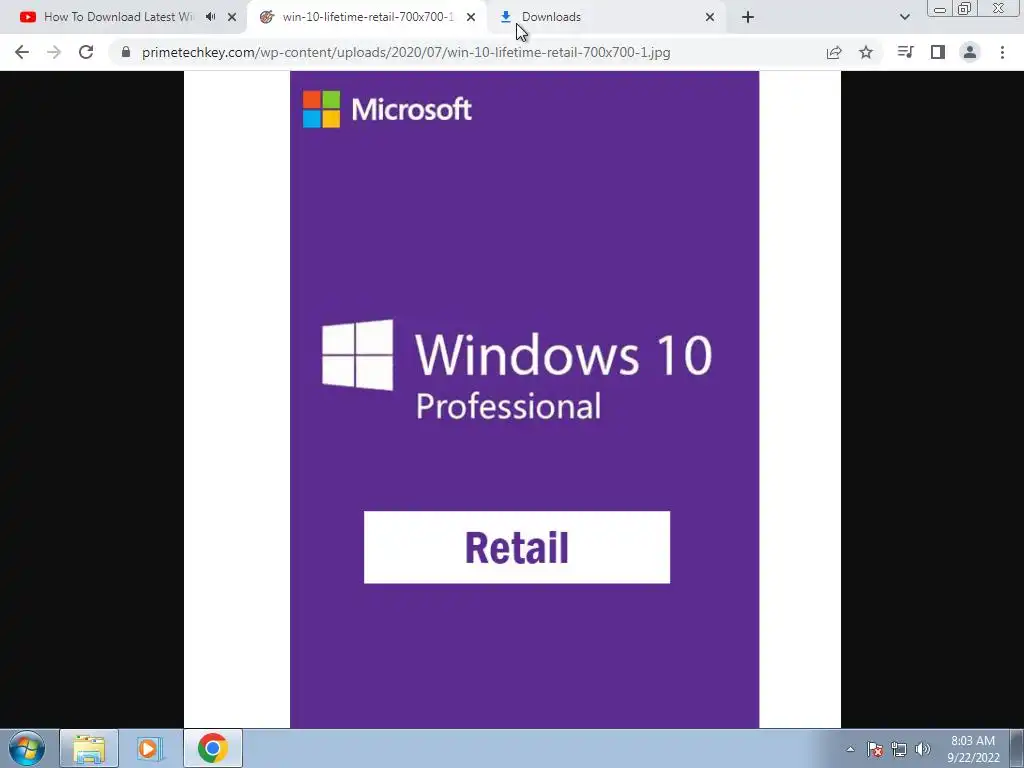The width and height of the screenshot is (1024, 768).
Task: Click the Windows 10 Professional image
Action: 512,400
